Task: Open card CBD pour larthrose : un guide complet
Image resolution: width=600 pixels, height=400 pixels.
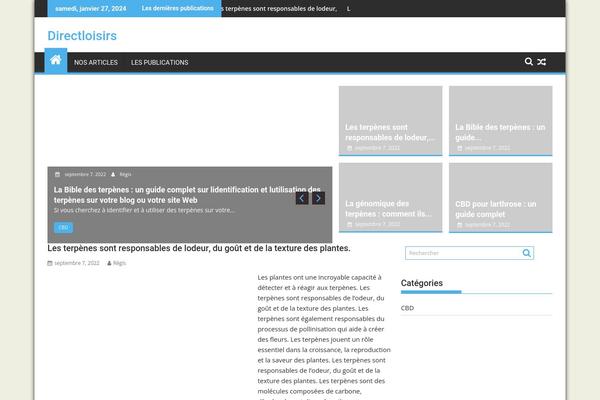Action: 496,209
